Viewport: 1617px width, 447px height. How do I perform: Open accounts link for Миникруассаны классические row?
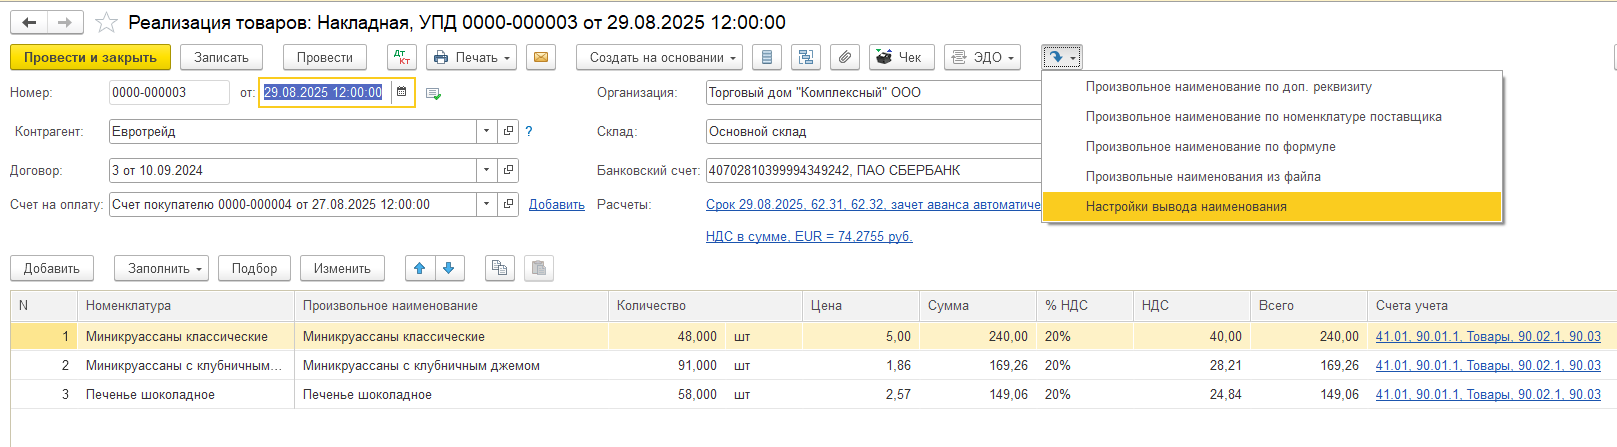coord(1488,337)
